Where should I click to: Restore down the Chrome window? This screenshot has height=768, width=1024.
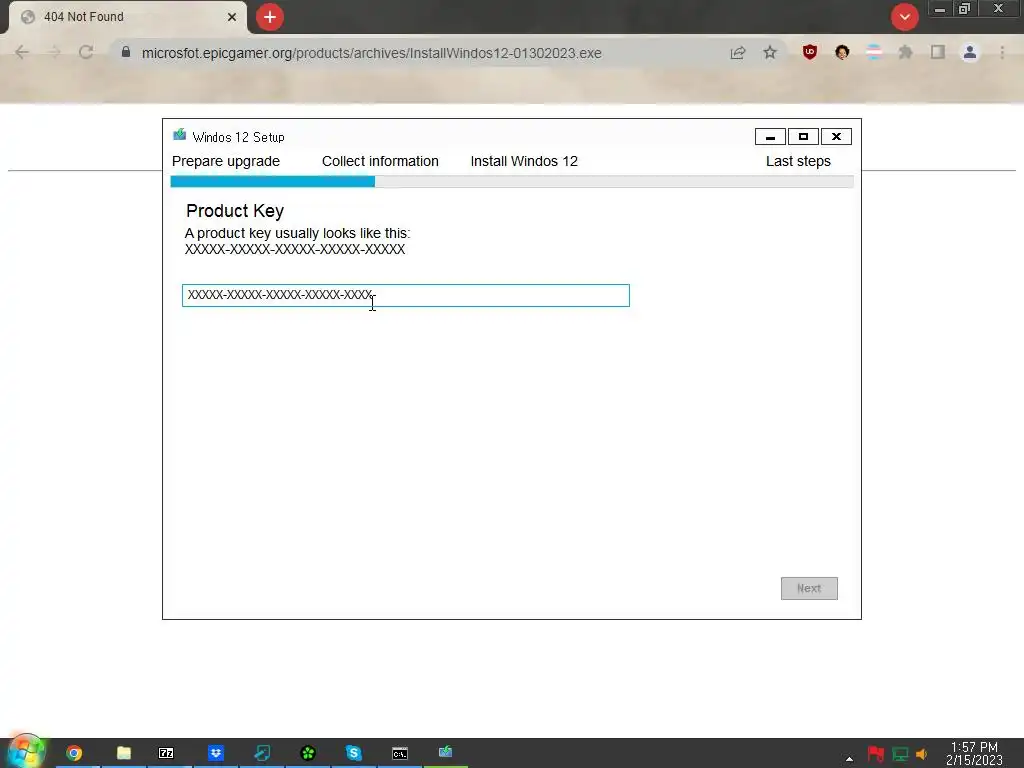(965, 9)
